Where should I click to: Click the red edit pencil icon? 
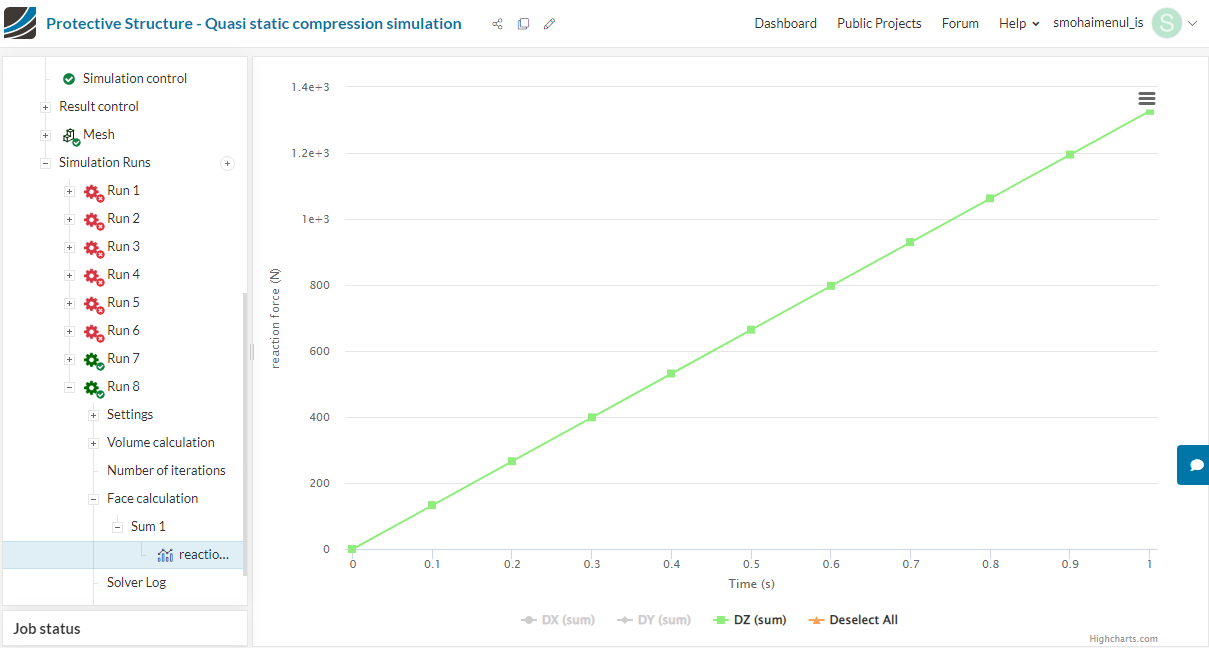point(549,24)
